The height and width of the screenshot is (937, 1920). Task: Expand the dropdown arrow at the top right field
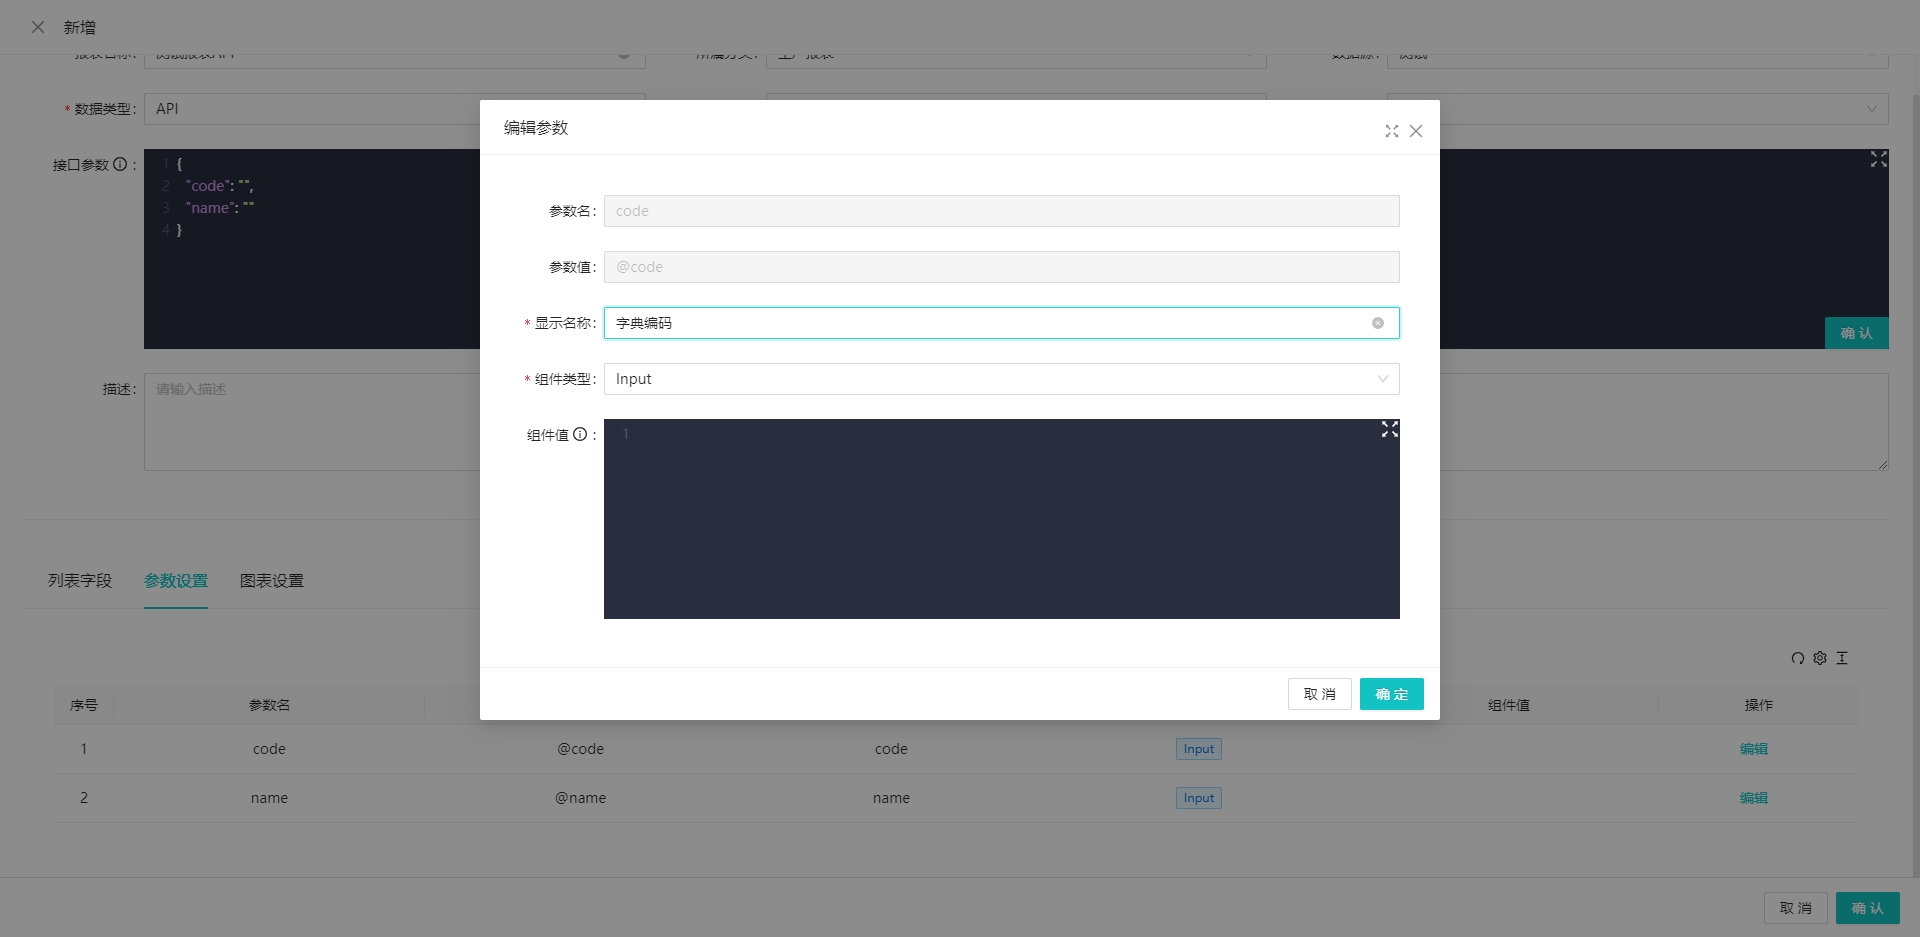1872,109
